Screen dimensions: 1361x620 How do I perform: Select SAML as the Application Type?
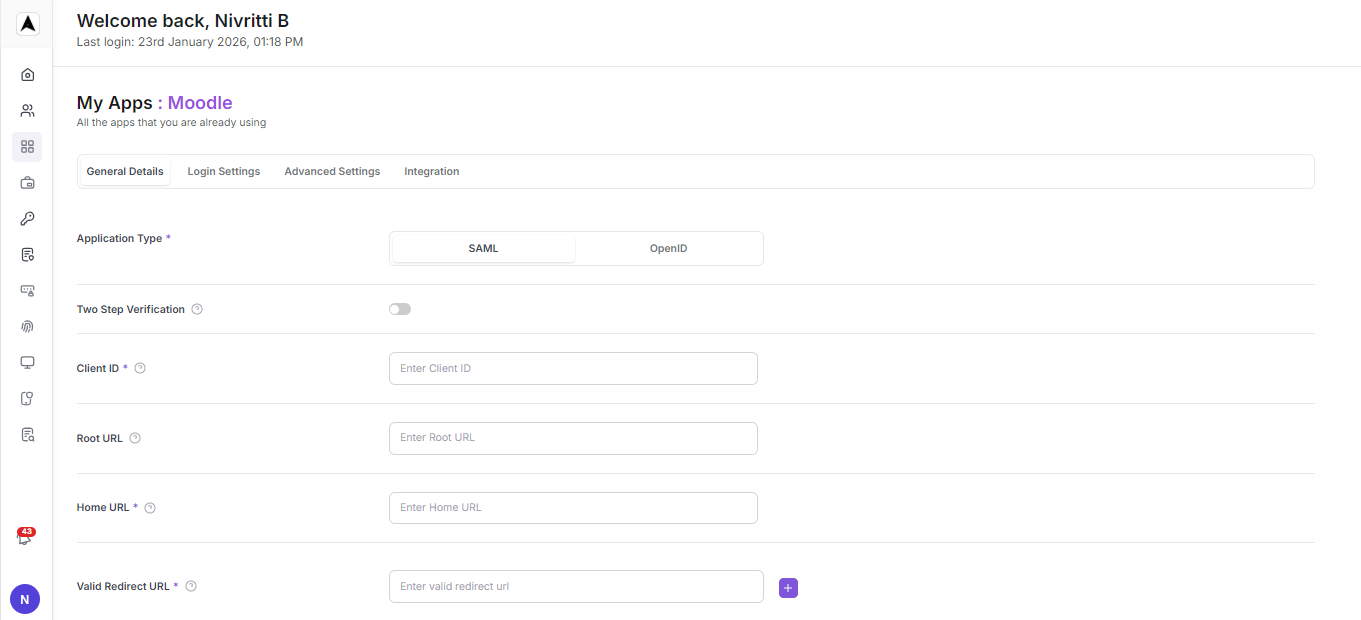(483, 248)
